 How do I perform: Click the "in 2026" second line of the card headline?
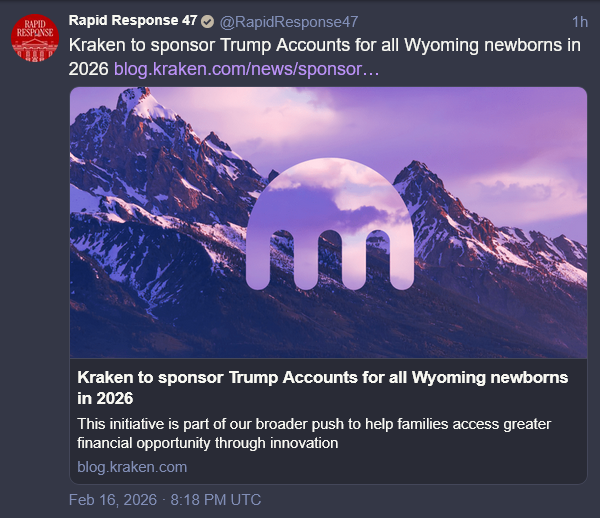click(x=106, y=397)
